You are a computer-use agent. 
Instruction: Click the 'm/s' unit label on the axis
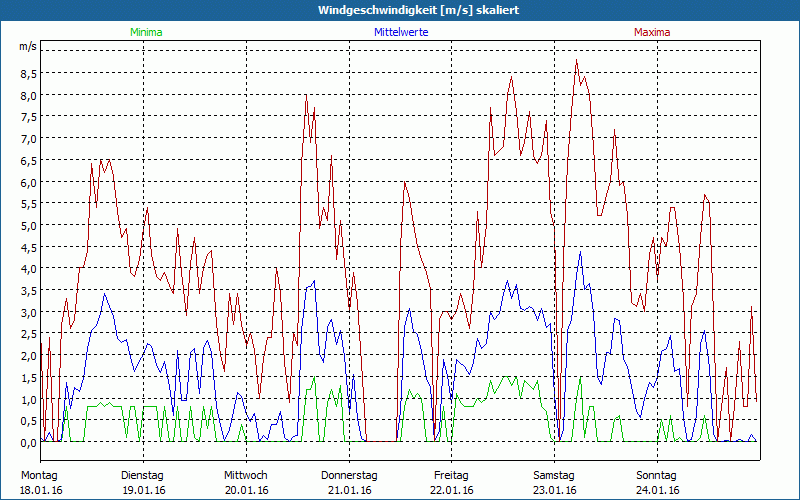click(28, 46)
